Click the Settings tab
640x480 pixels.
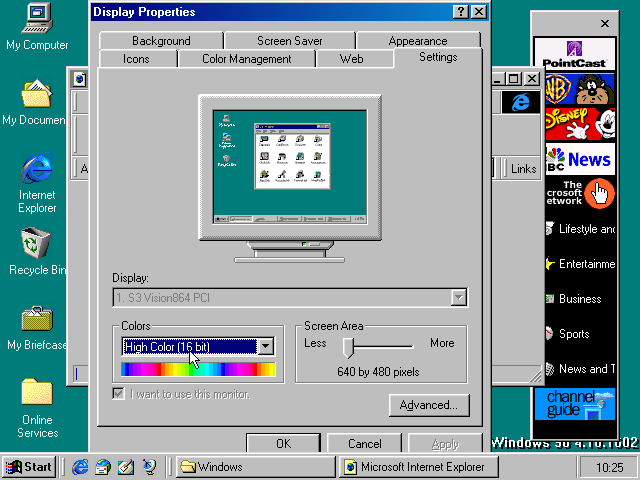click(438, 57)
